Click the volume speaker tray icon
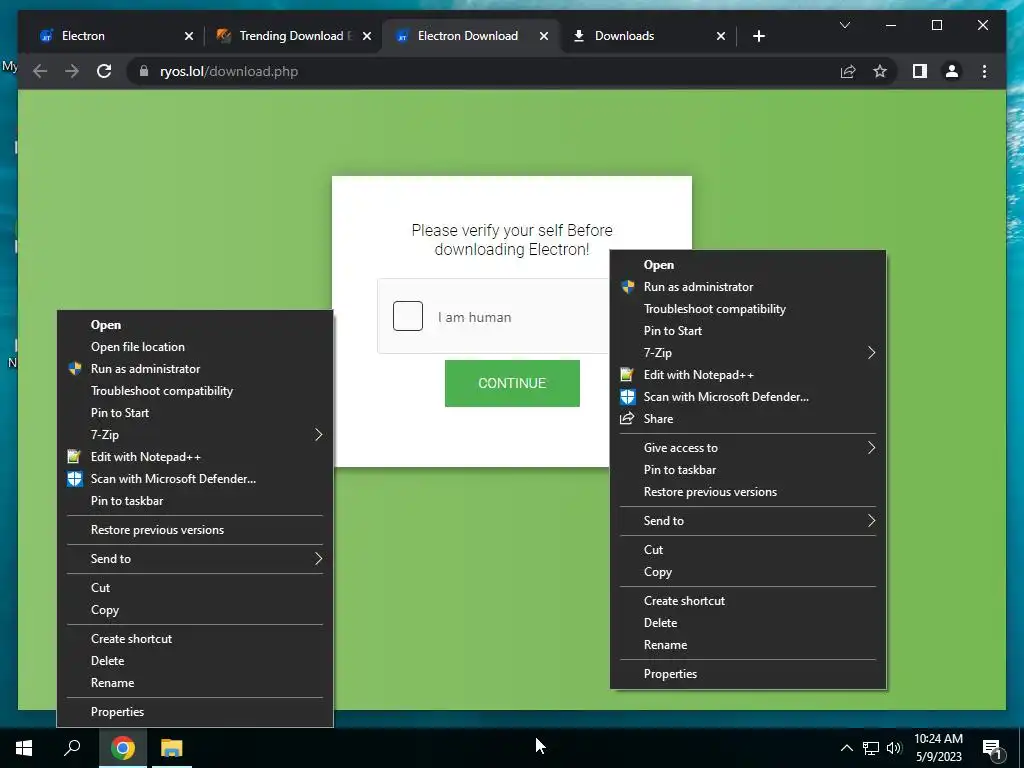1024x768 pixels. tap(894, 748)
